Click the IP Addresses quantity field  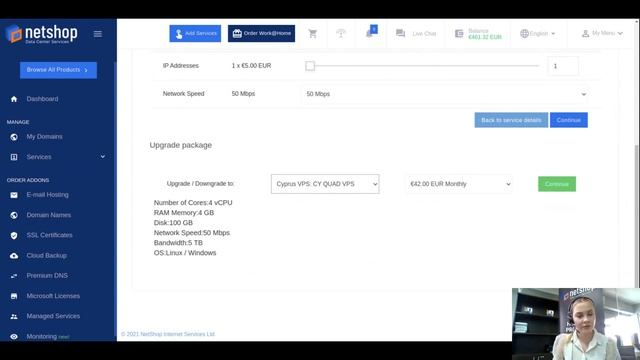[563, 66]
